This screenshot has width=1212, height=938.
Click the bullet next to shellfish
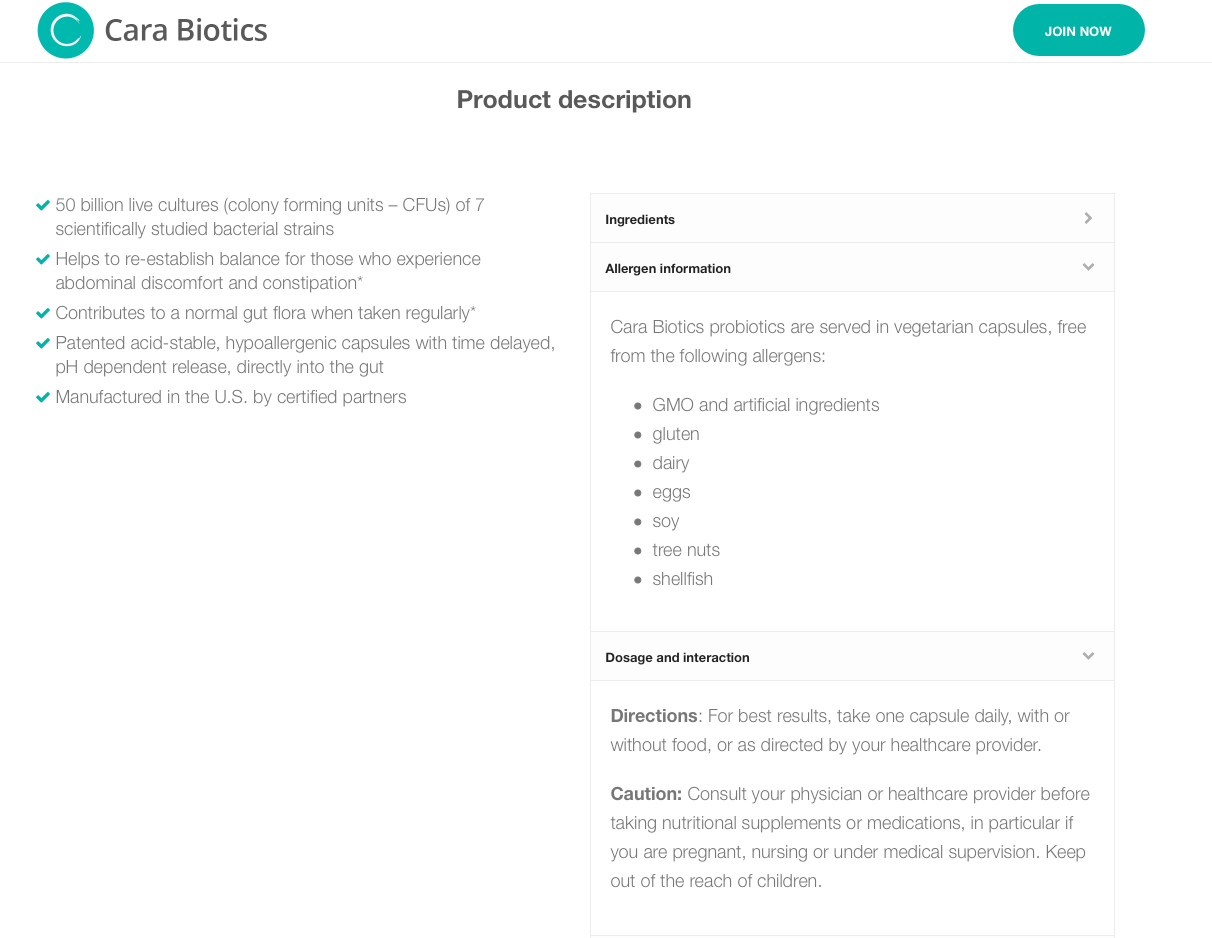pyautogui.click(x=638, y=580)
